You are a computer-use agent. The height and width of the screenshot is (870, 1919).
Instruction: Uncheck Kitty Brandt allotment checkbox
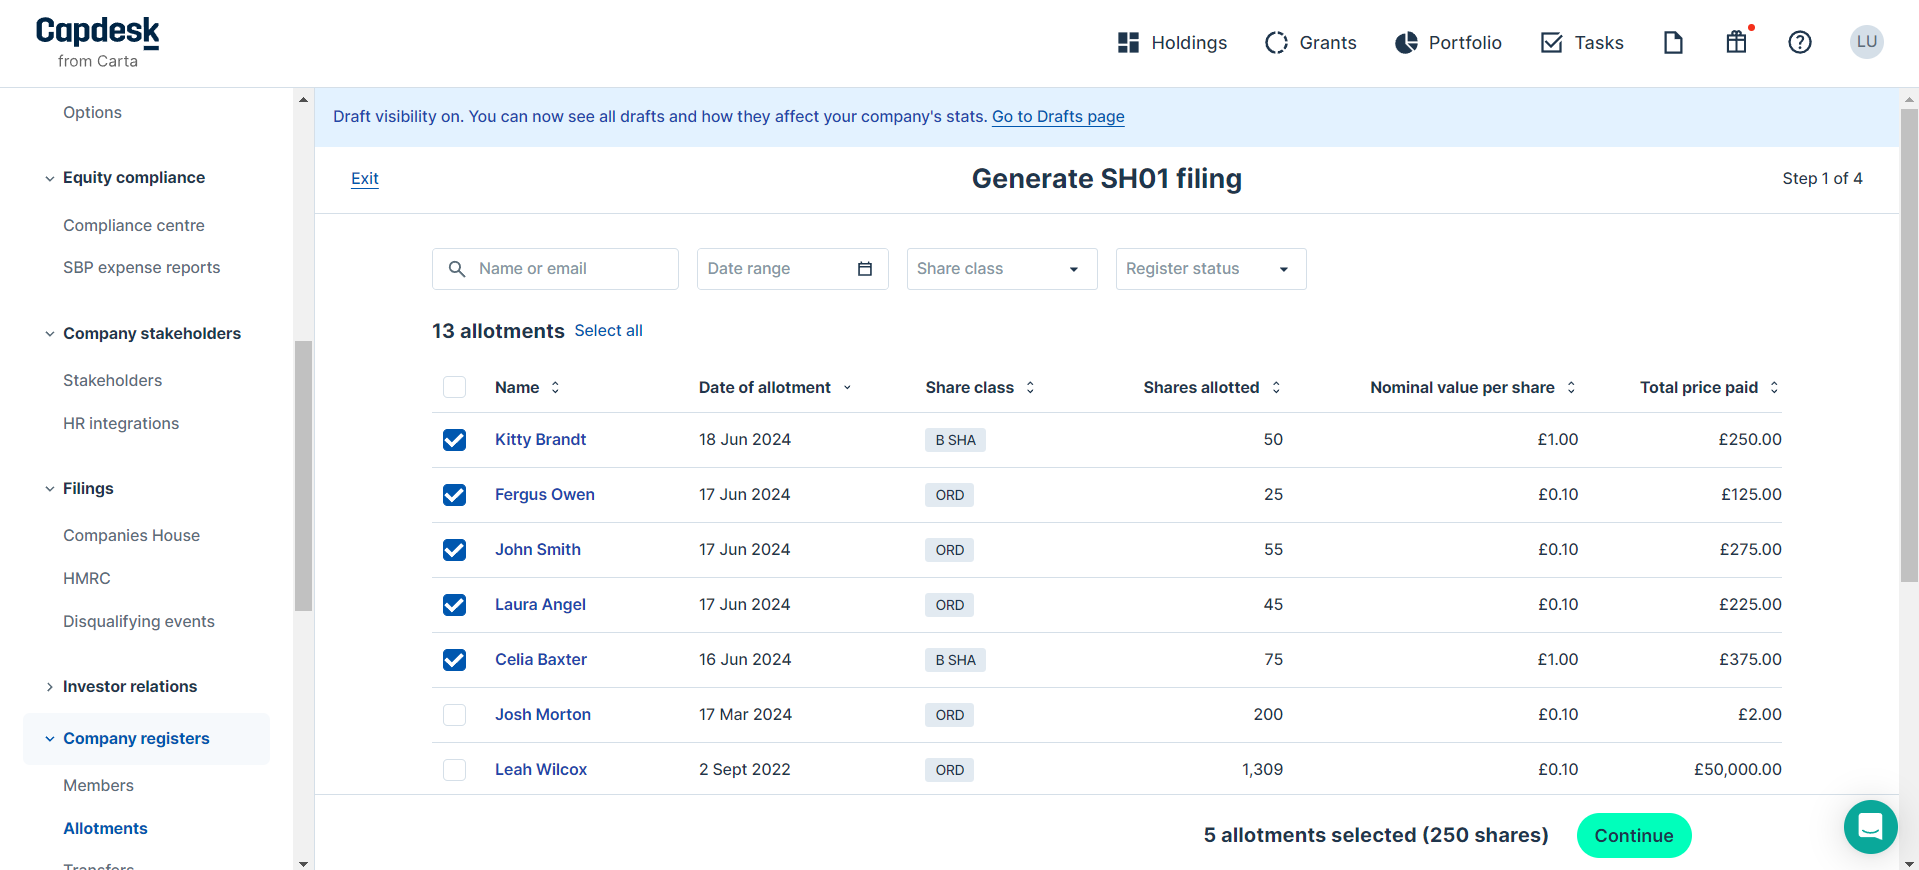455,440
